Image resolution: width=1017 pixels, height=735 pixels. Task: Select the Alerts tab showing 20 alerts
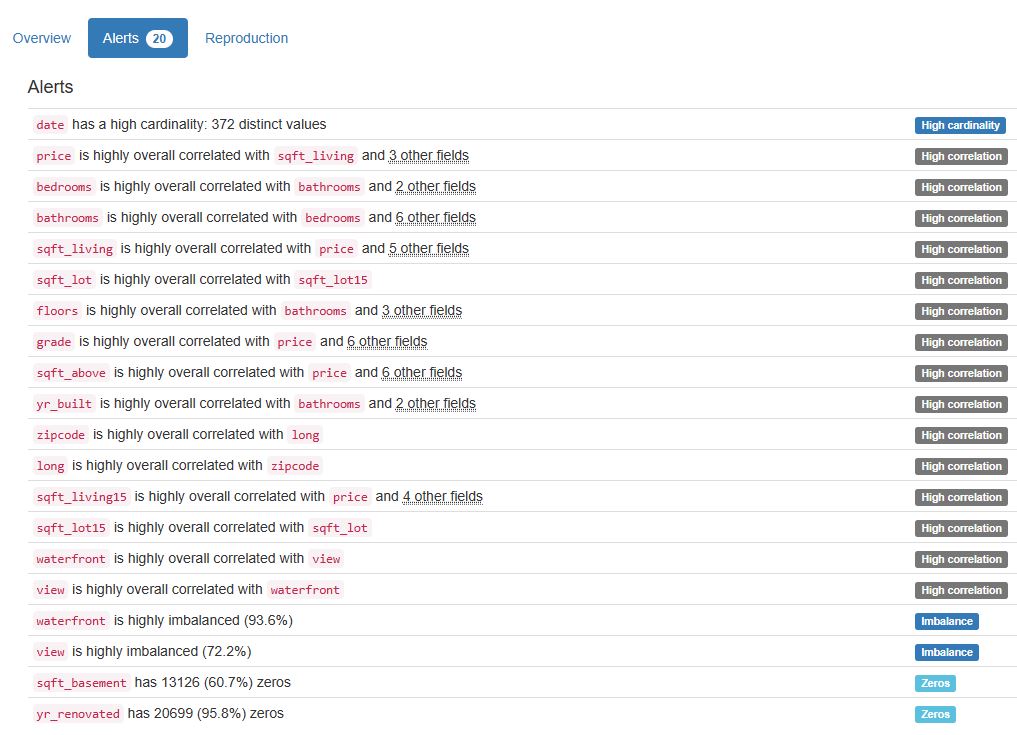(137, 38)
